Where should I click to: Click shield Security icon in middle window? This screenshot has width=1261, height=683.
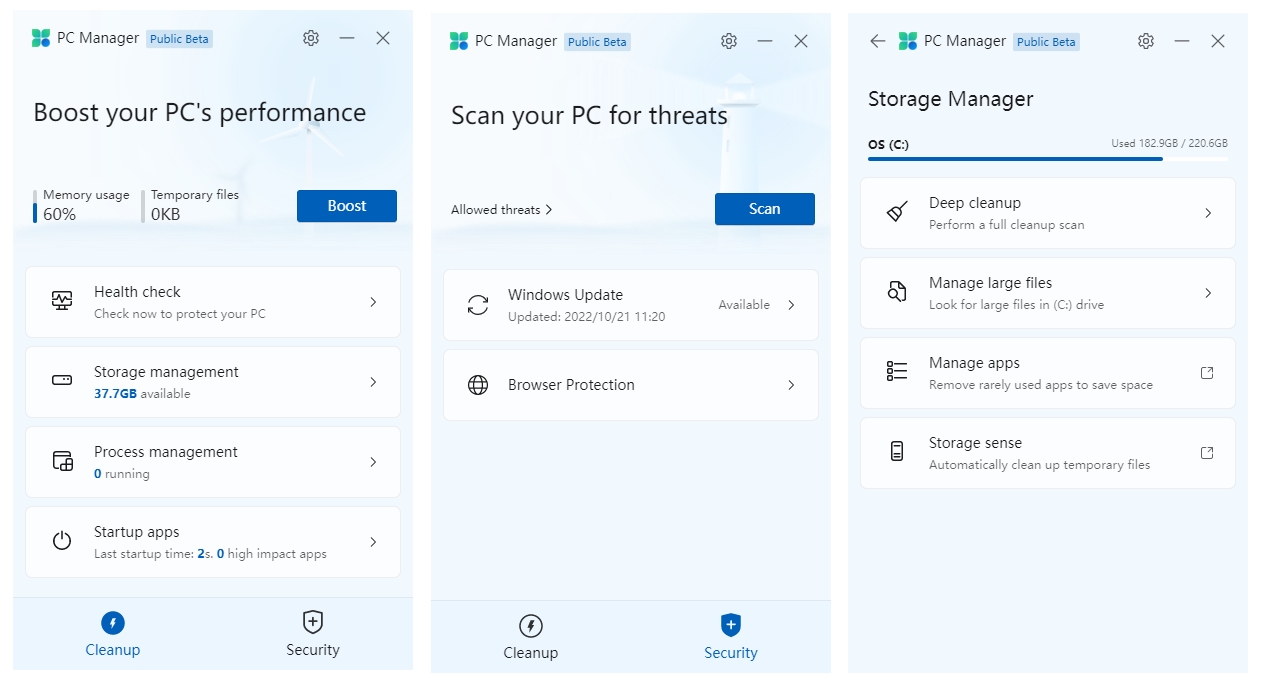tap(731, 625)
